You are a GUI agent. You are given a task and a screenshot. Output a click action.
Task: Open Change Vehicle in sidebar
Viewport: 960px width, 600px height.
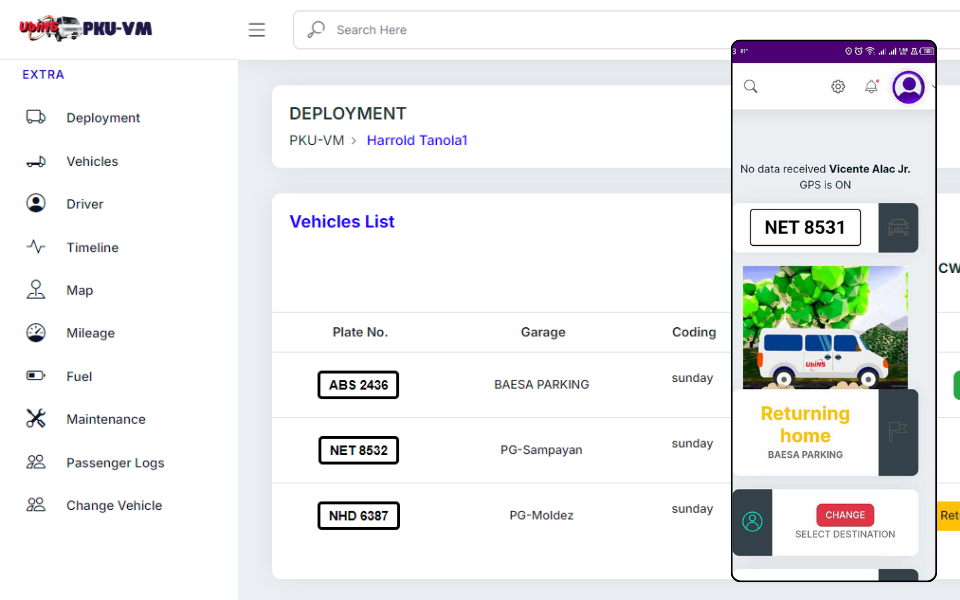point(113,506)
